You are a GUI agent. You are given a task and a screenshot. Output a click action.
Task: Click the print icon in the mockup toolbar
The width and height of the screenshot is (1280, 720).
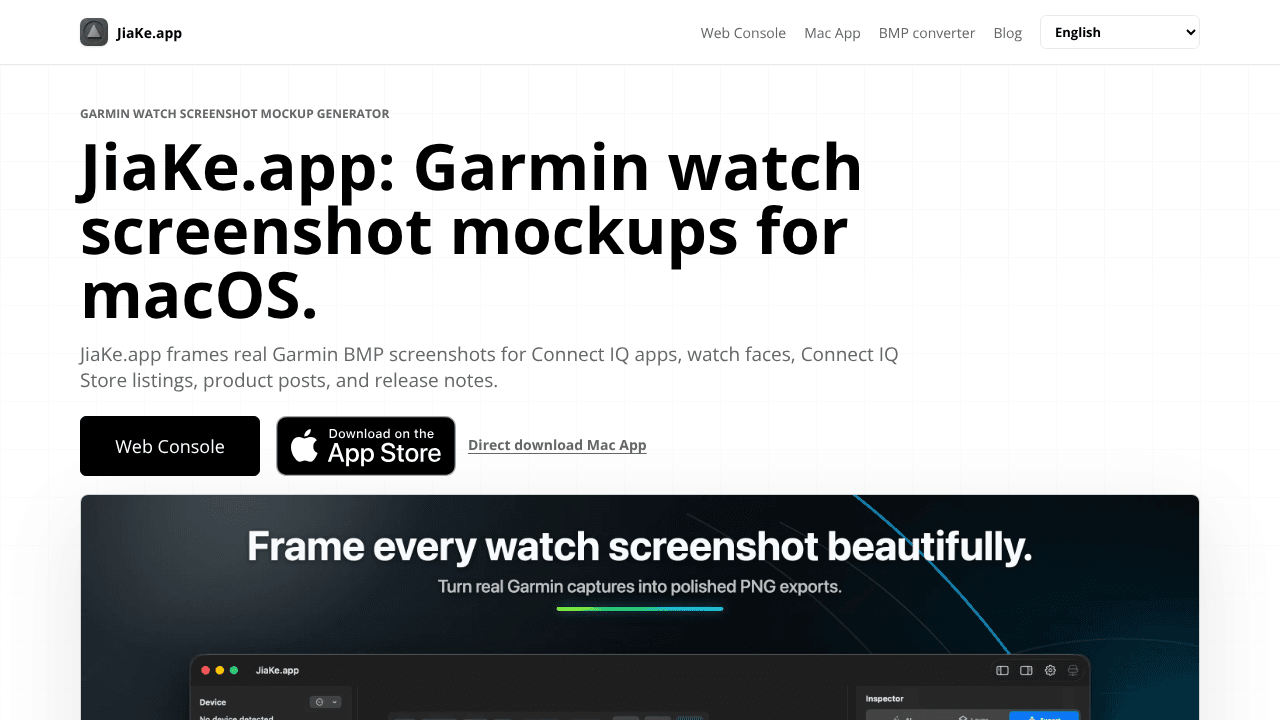point(1073,670)
